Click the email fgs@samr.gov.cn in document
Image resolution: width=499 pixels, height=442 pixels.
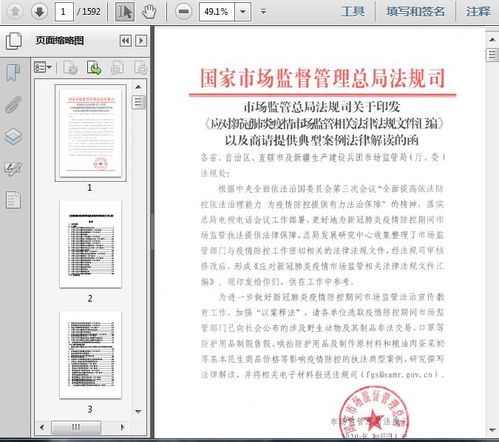coord(399,375)
